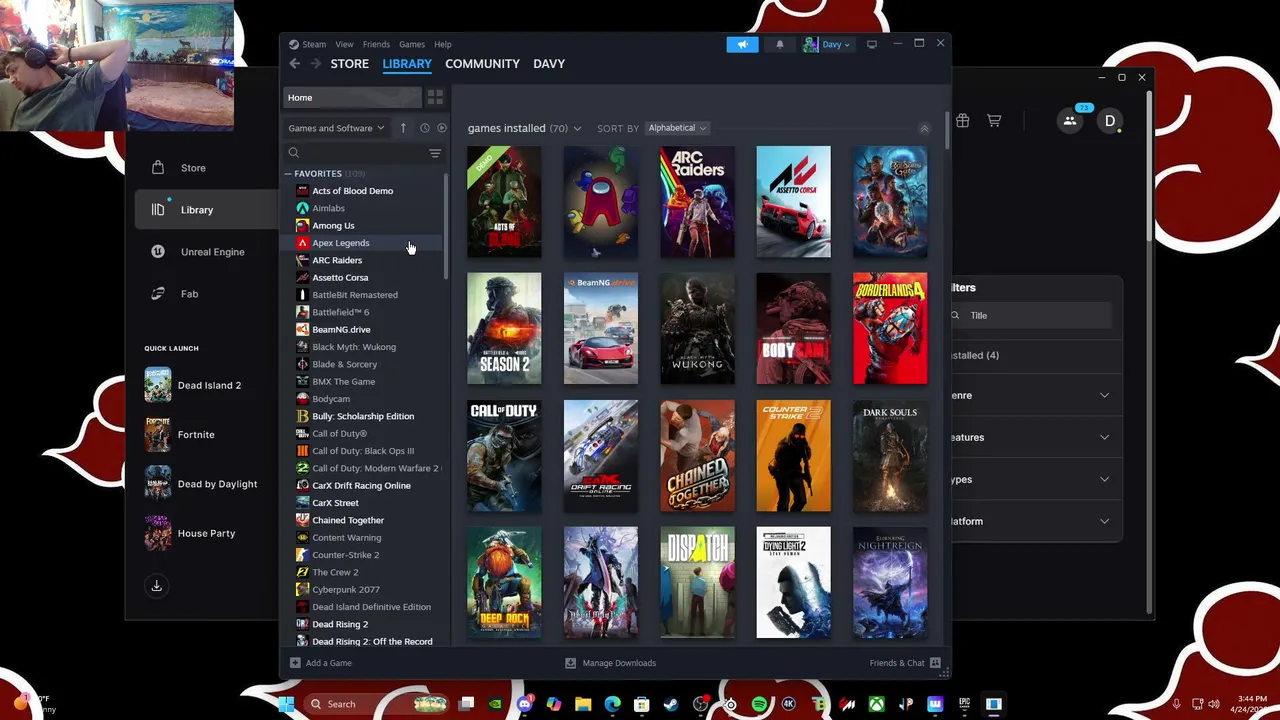This screenshot has height=720, width=1280.
Task: Open the Counter-Strike 2 cover
Action: coord(793,456)
